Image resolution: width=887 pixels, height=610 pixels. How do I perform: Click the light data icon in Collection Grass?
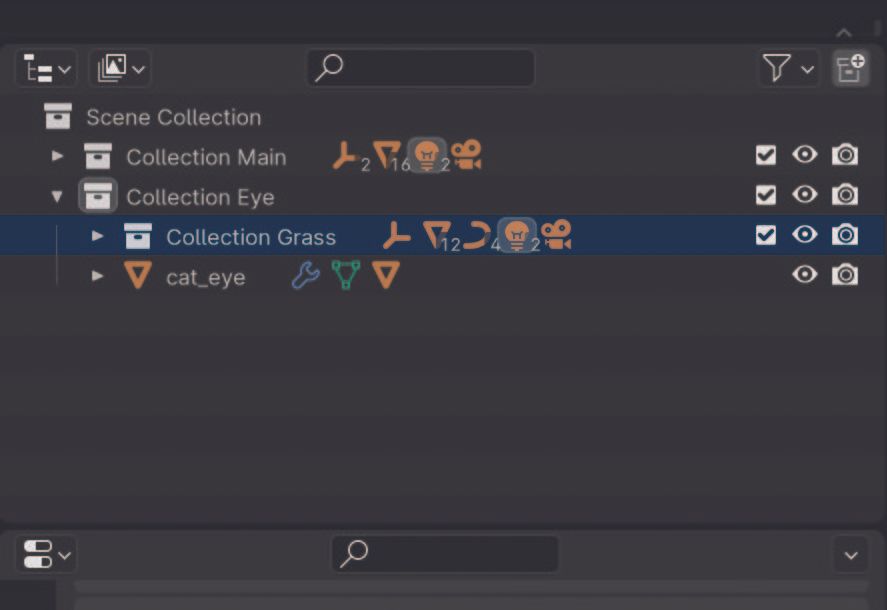517,235
